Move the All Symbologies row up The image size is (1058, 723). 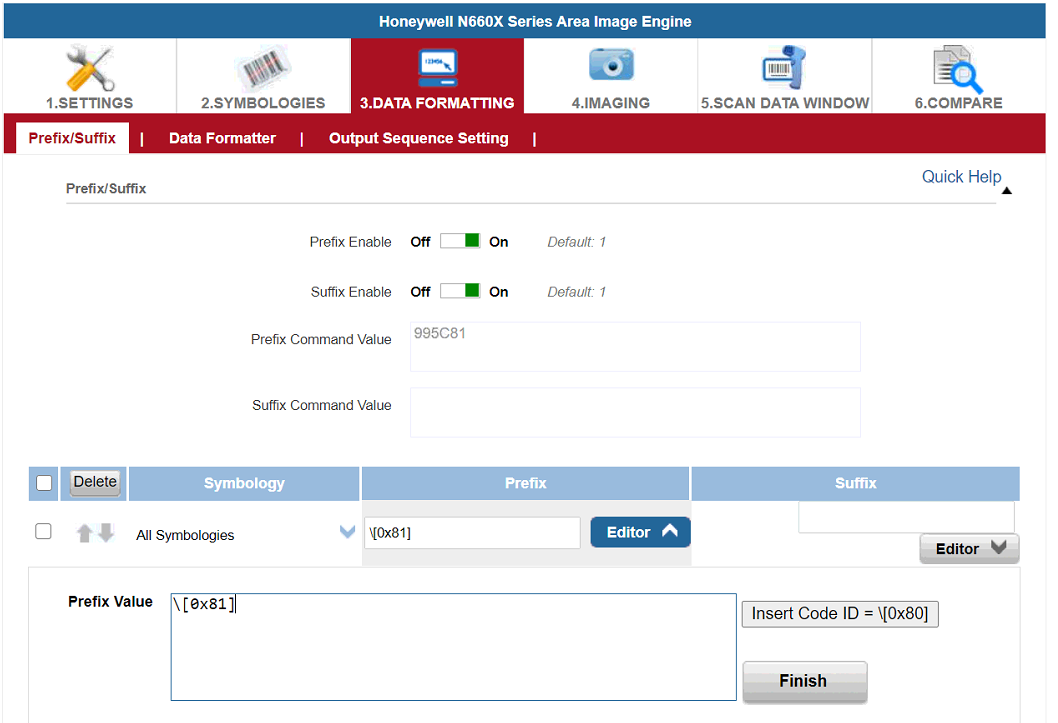(84, 533)
